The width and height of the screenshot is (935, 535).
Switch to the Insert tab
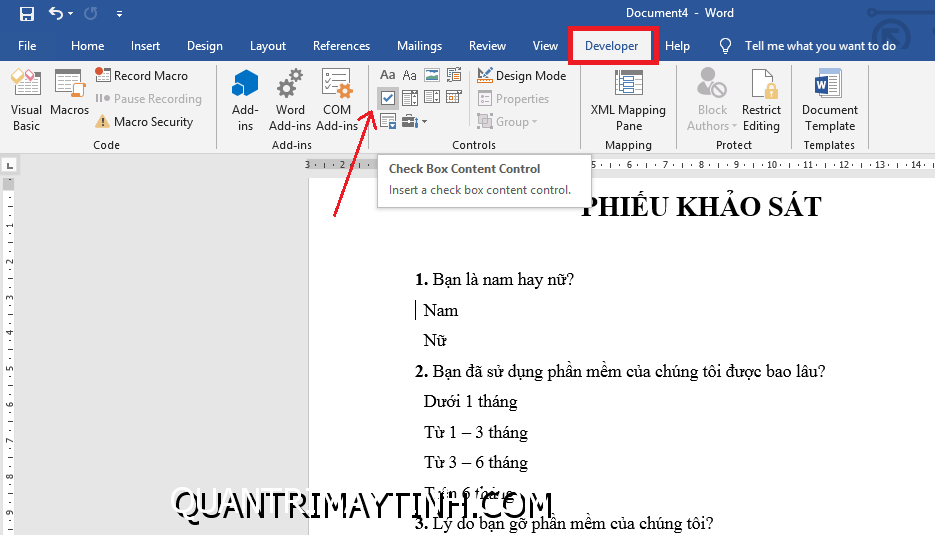[145, 46]
